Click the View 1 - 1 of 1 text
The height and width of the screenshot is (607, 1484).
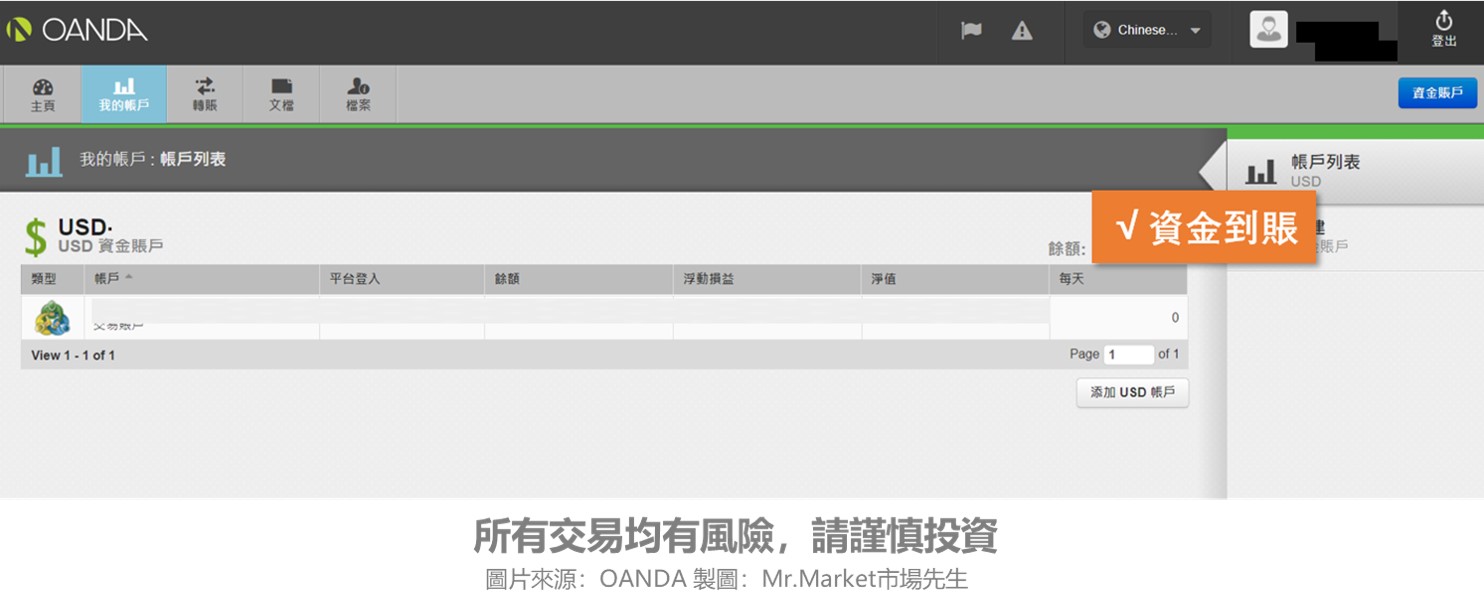pos(73,355)
